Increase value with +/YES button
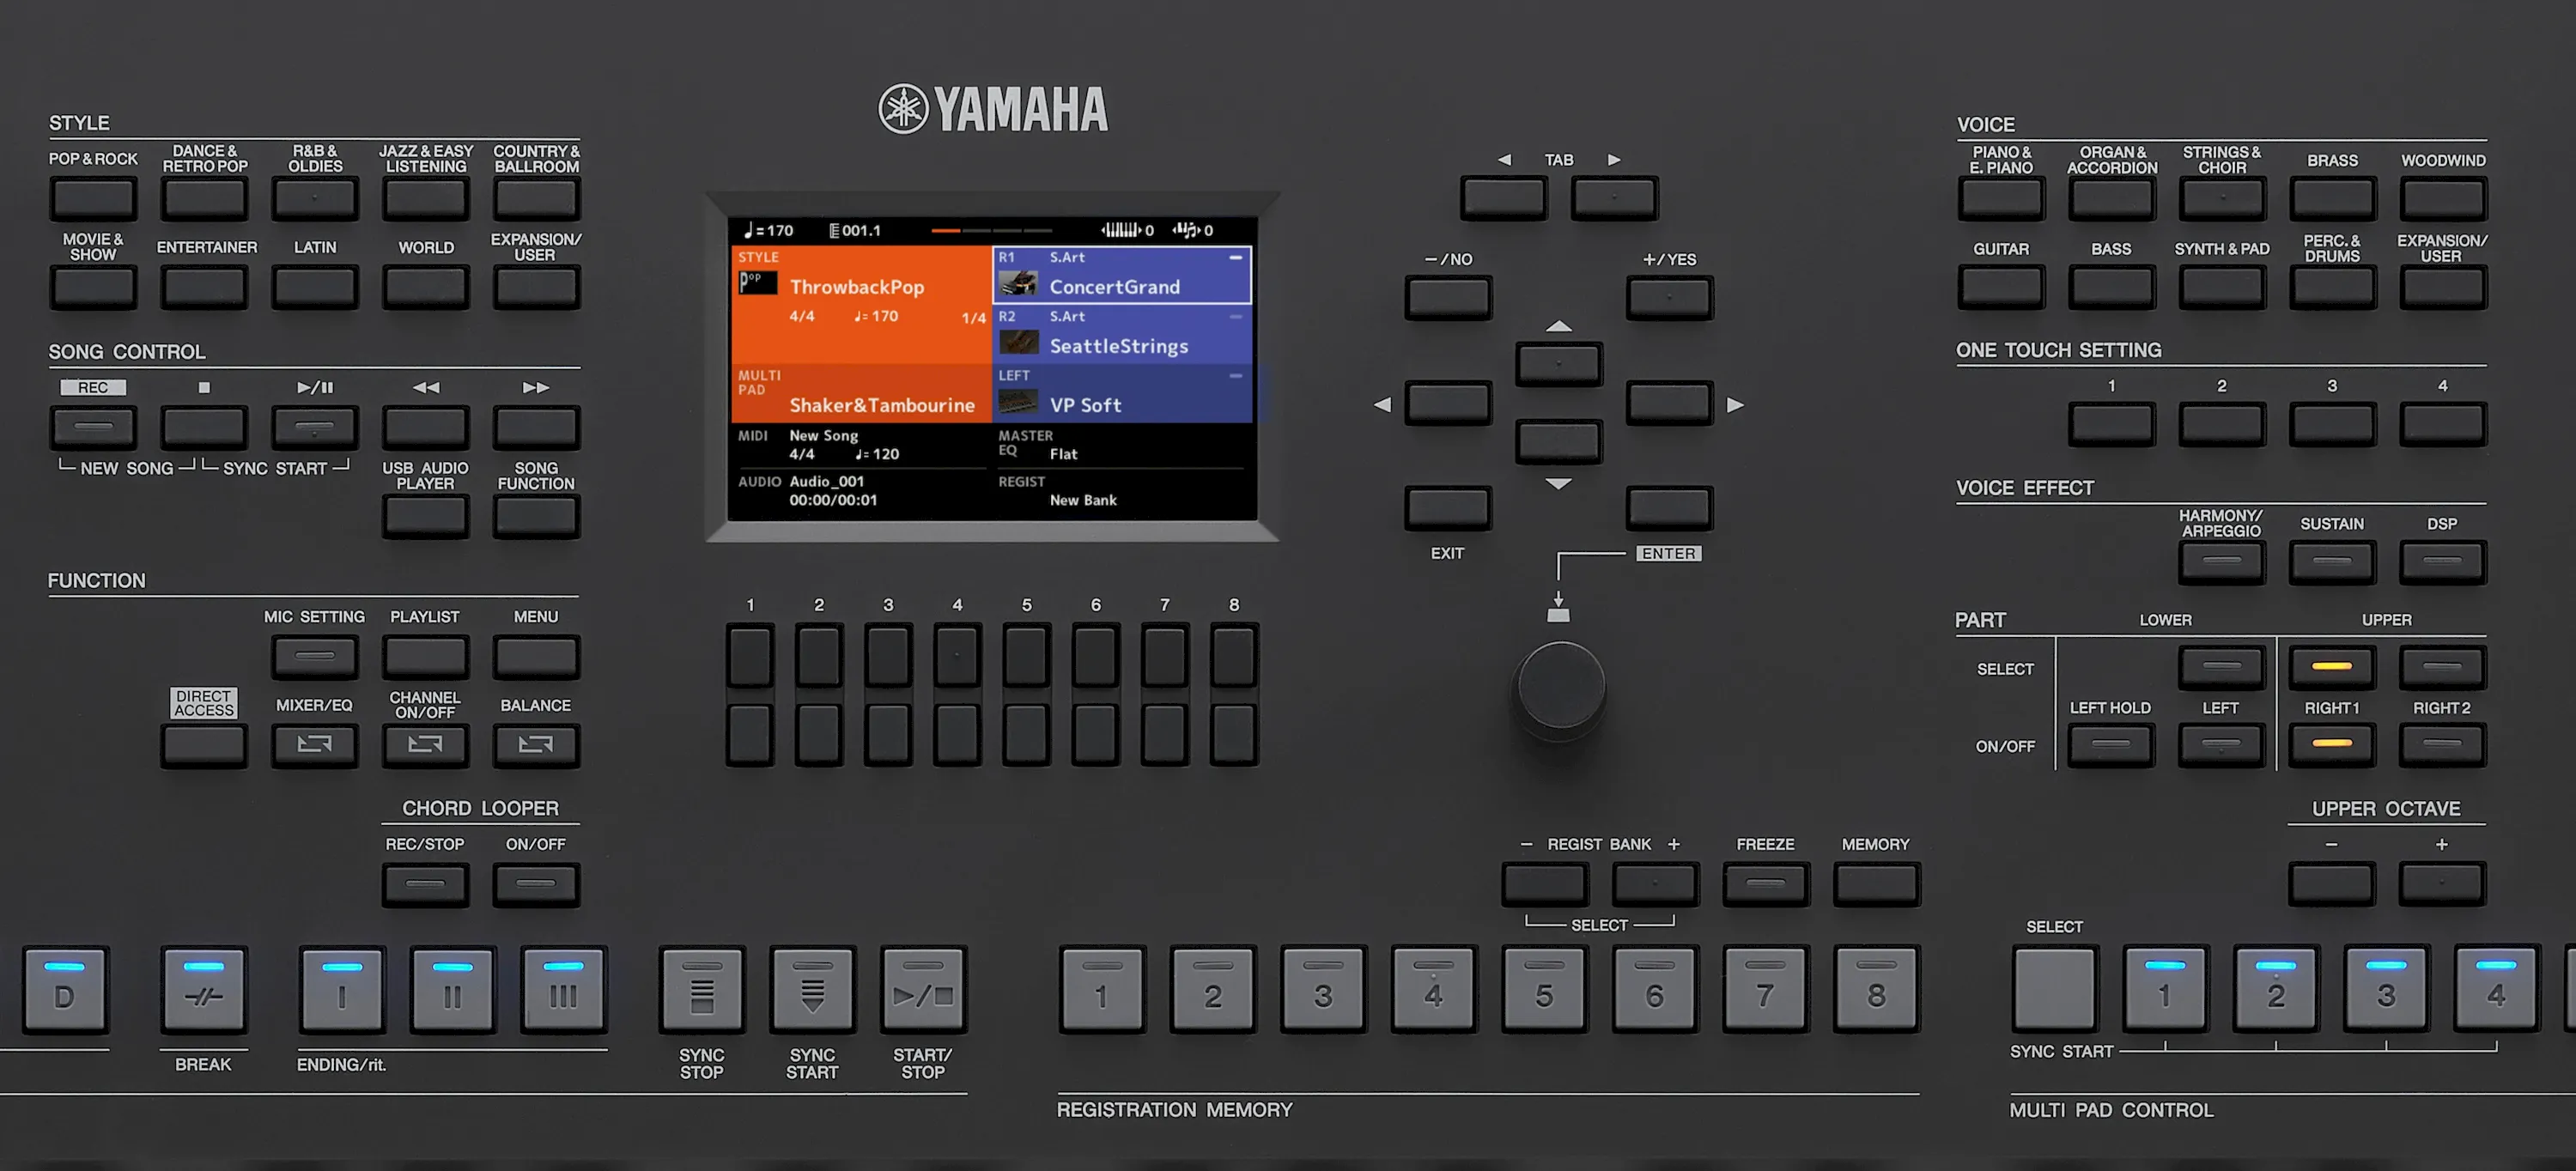 click(x=1670, y=298)
